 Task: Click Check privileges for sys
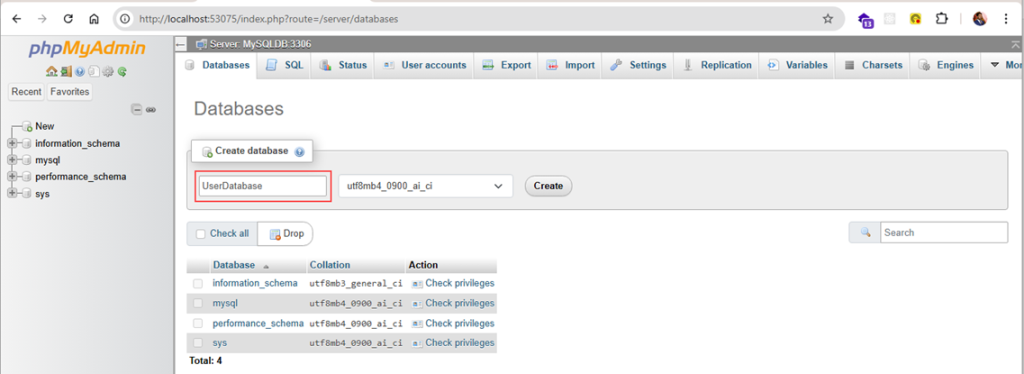(x=453, y=343)
